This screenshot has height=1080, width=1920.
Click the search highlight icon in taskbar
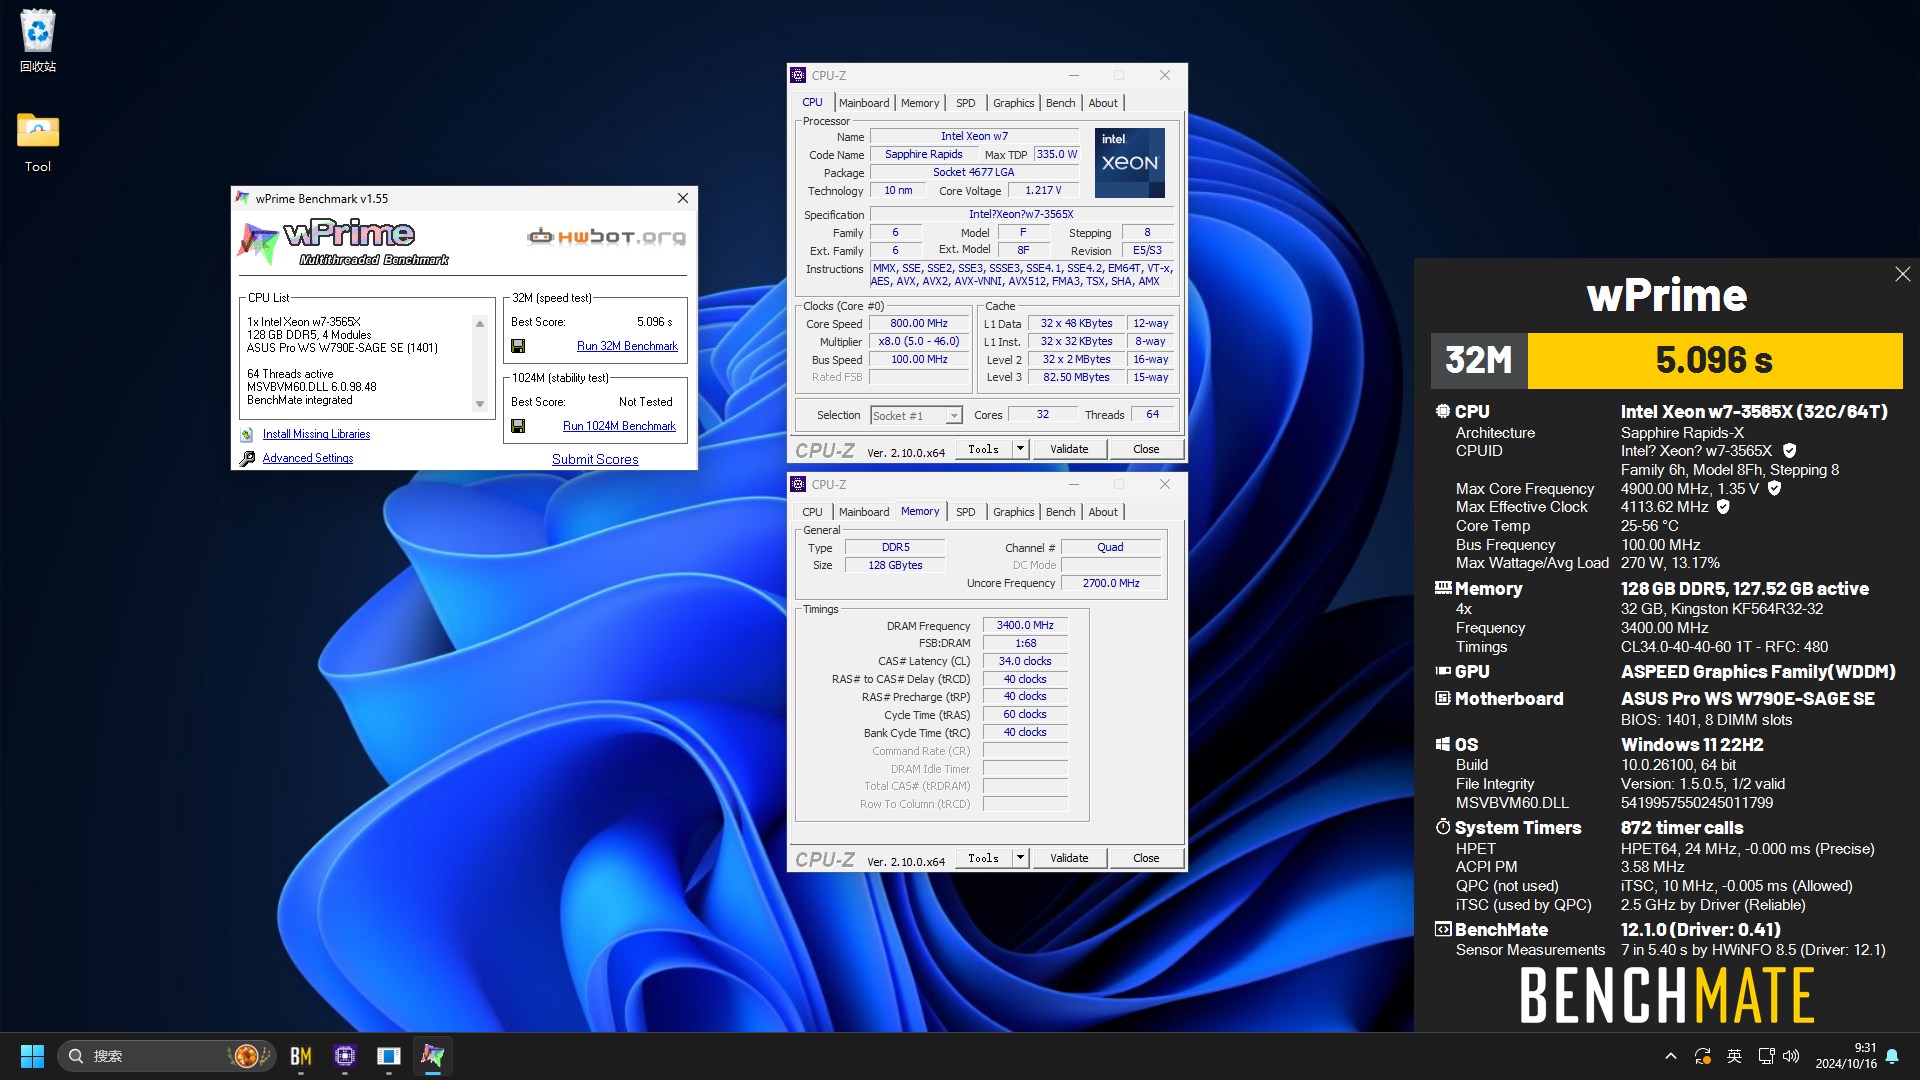(247, 1056)
